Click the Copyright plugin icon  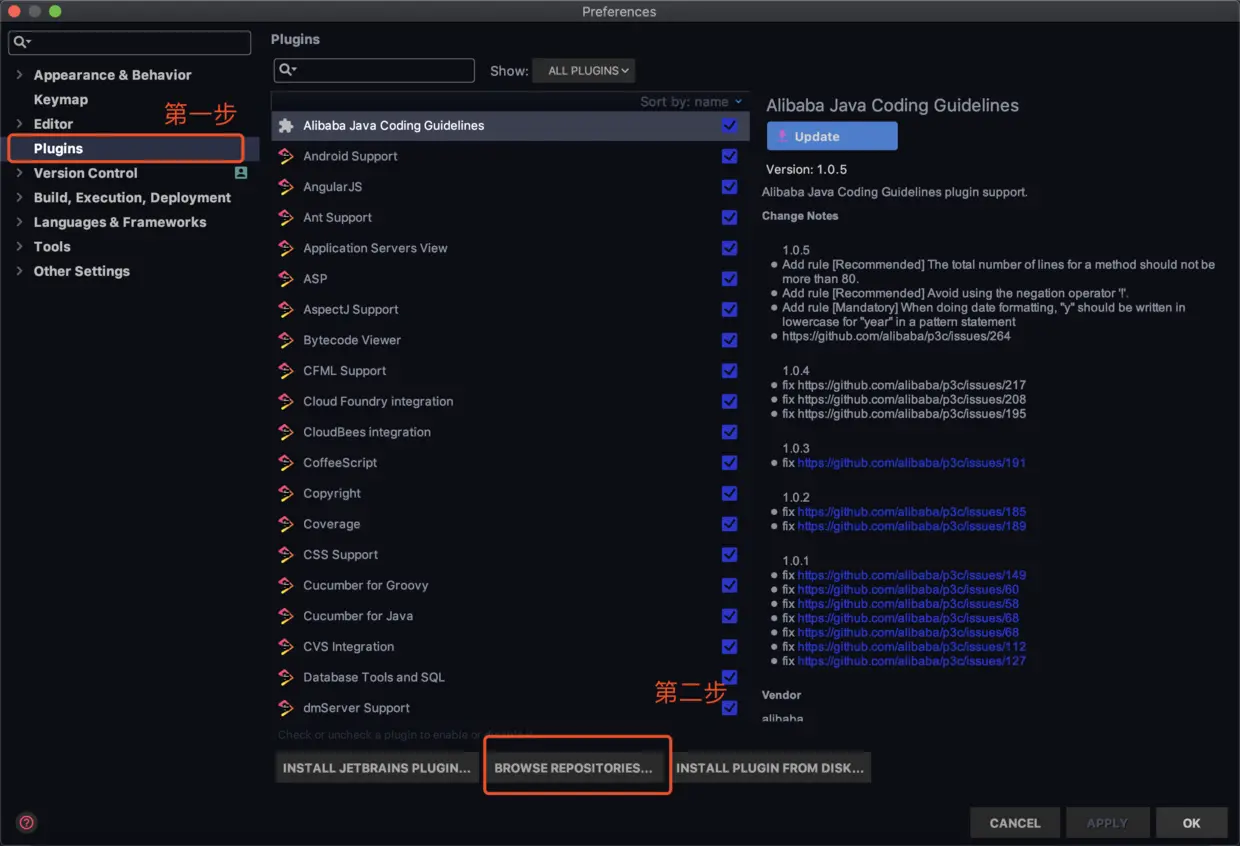coord(286,494)
